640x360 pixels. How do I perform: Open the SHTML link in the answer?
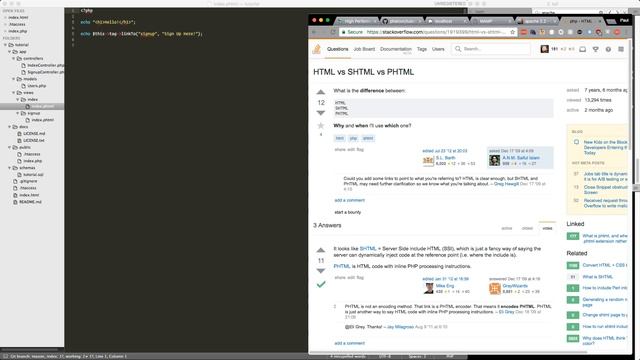tap(368, 249)
